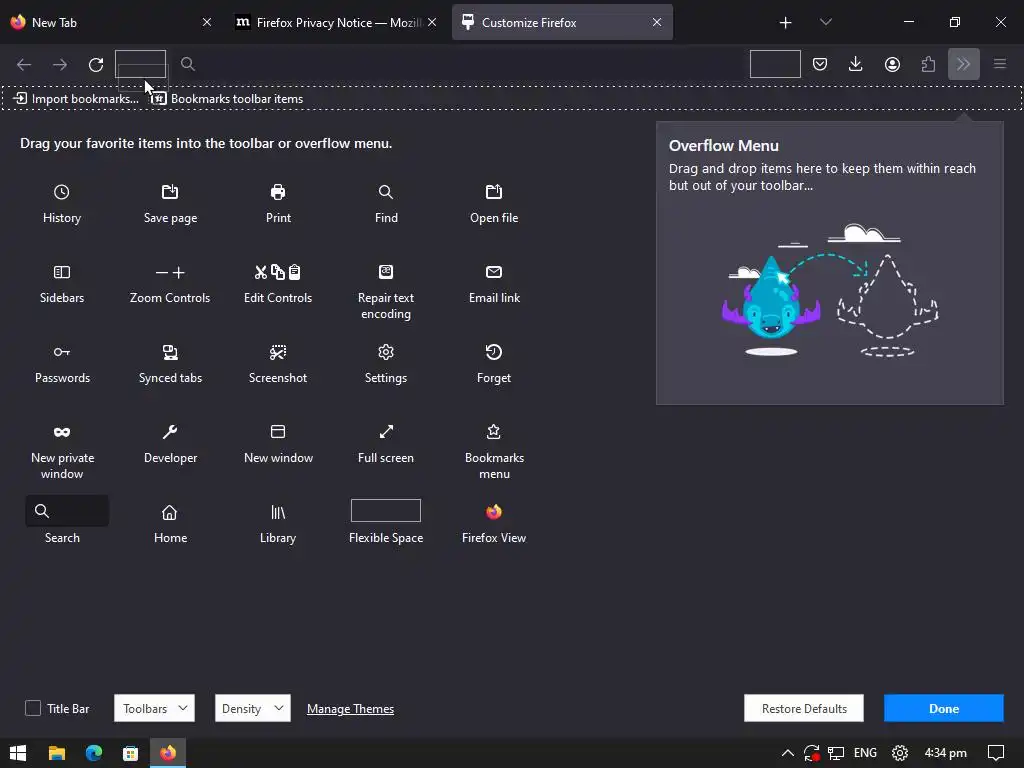
Task: Click the Downloads arrow icon
Action: pos(856,64)
